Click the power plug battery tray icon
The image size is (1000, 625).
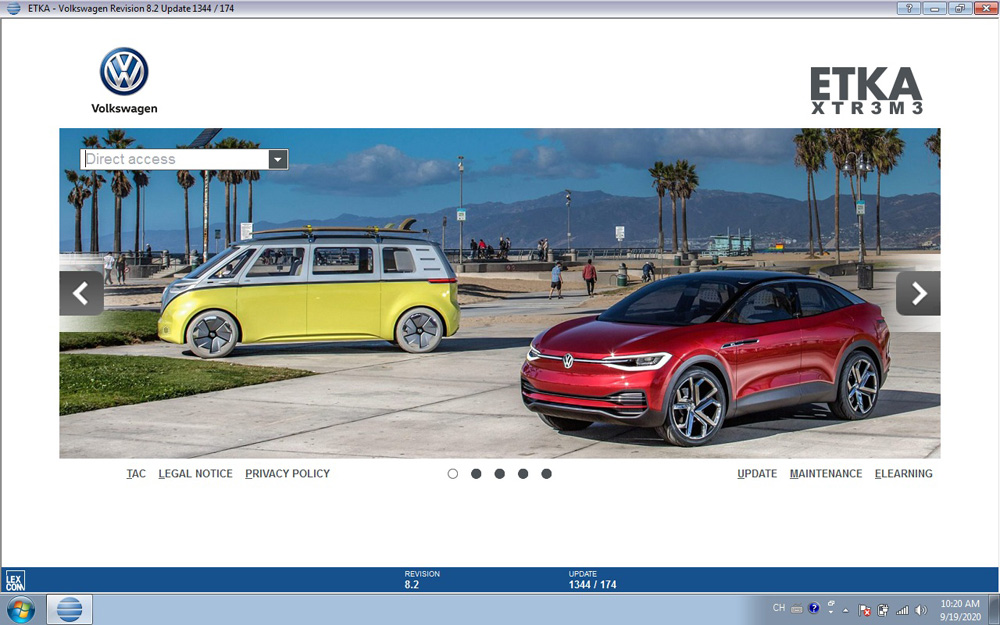click(883, 610)
